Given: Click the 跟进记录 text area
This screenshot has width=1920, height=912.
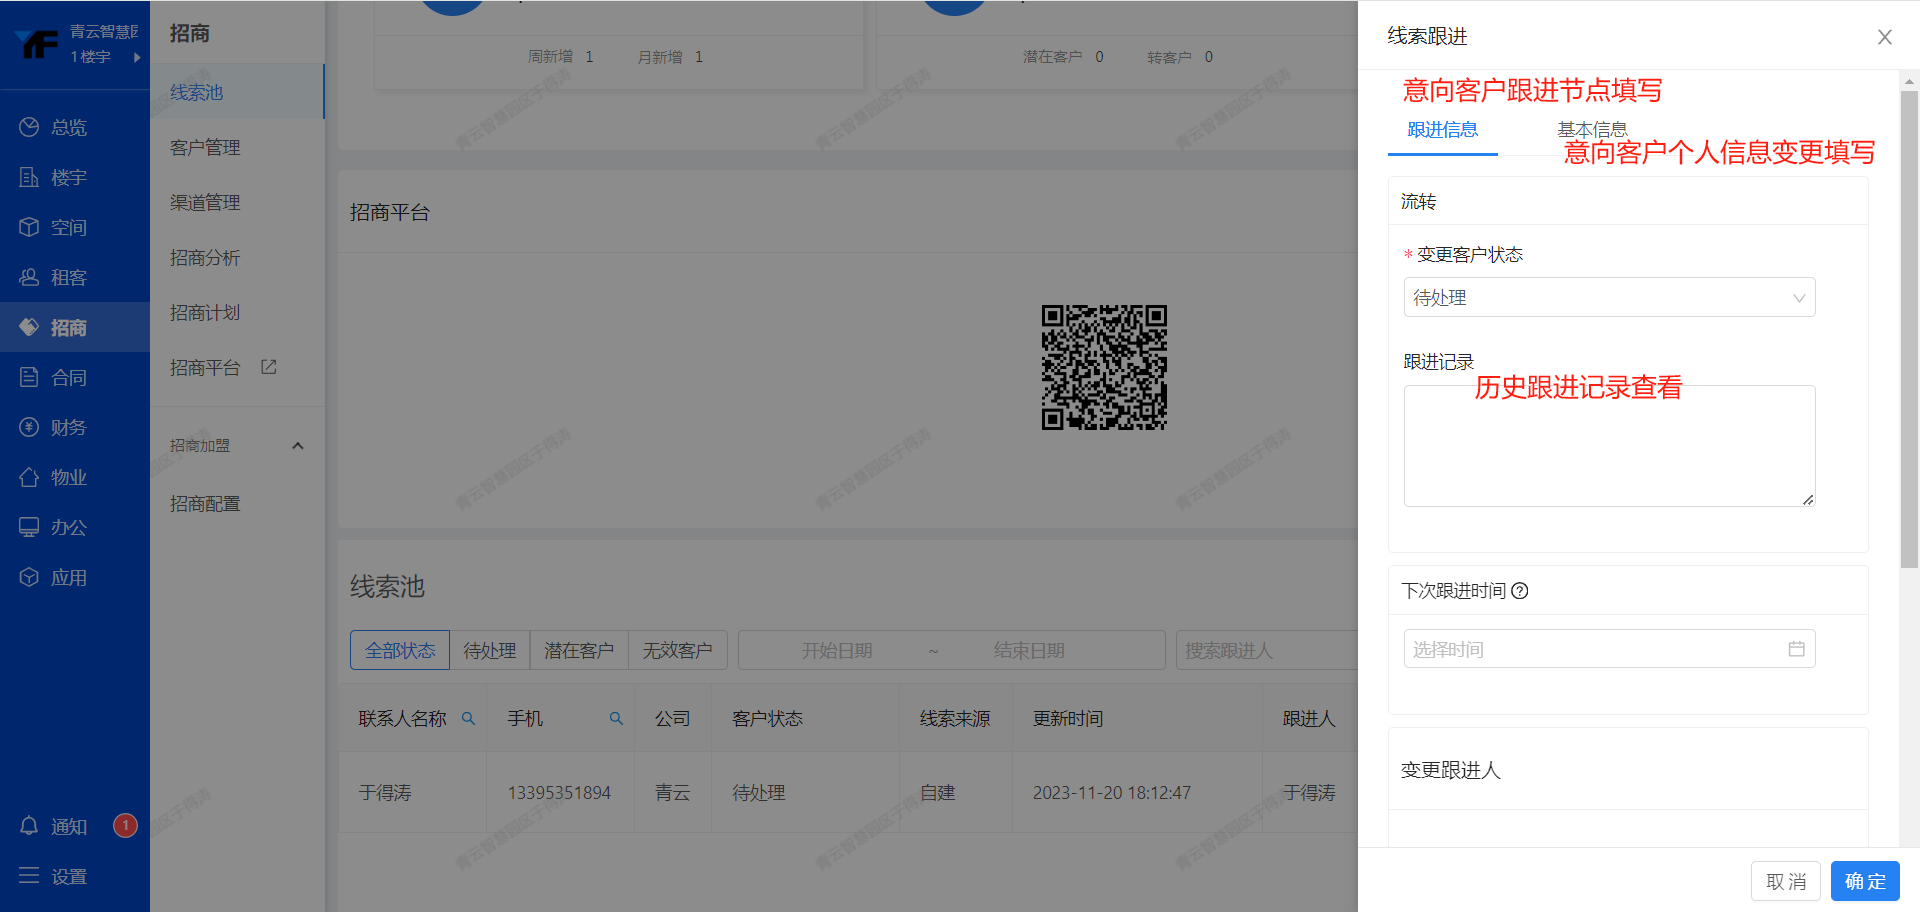Looking at the screenshot, I should coord(1609,446).
